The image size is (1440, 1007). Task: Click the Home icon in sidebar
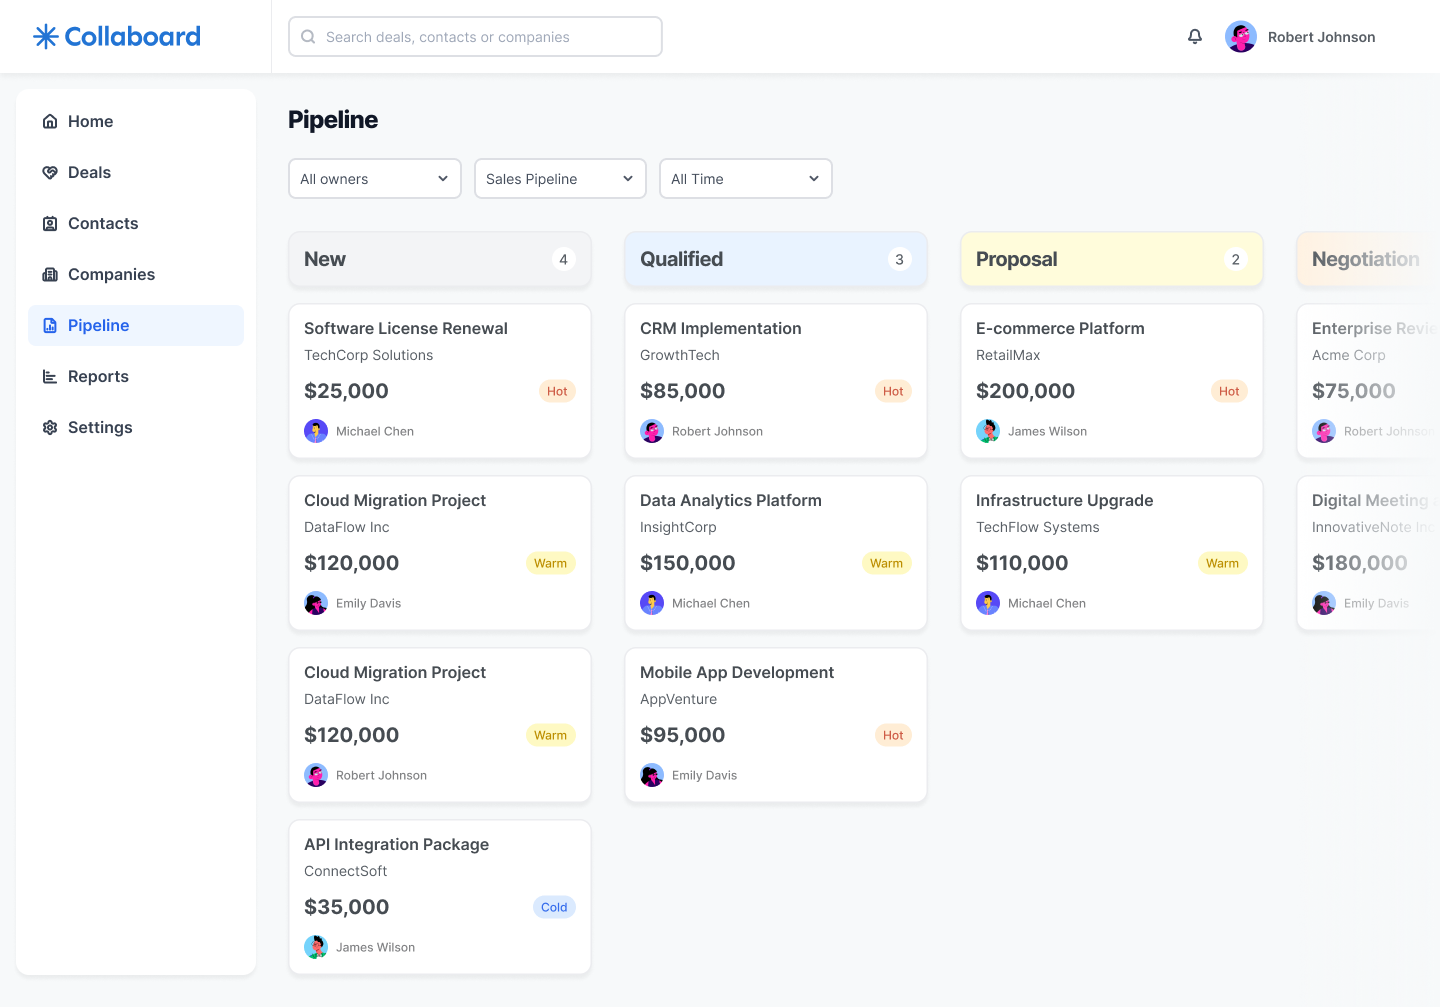coord(50,122)
